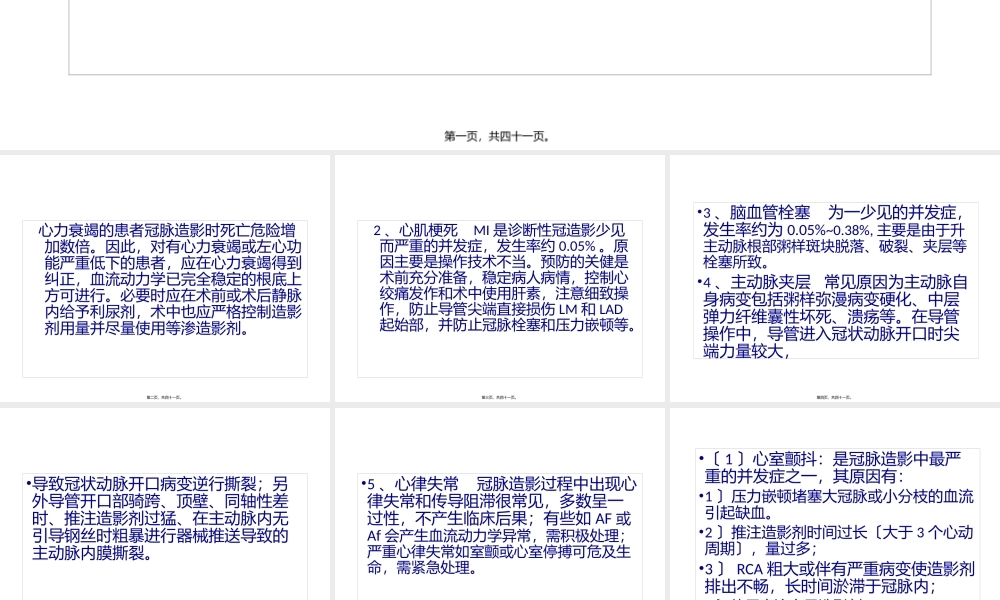Click the text line 发生率约为 0.05%~0.38%

click(x=787, y=230)
